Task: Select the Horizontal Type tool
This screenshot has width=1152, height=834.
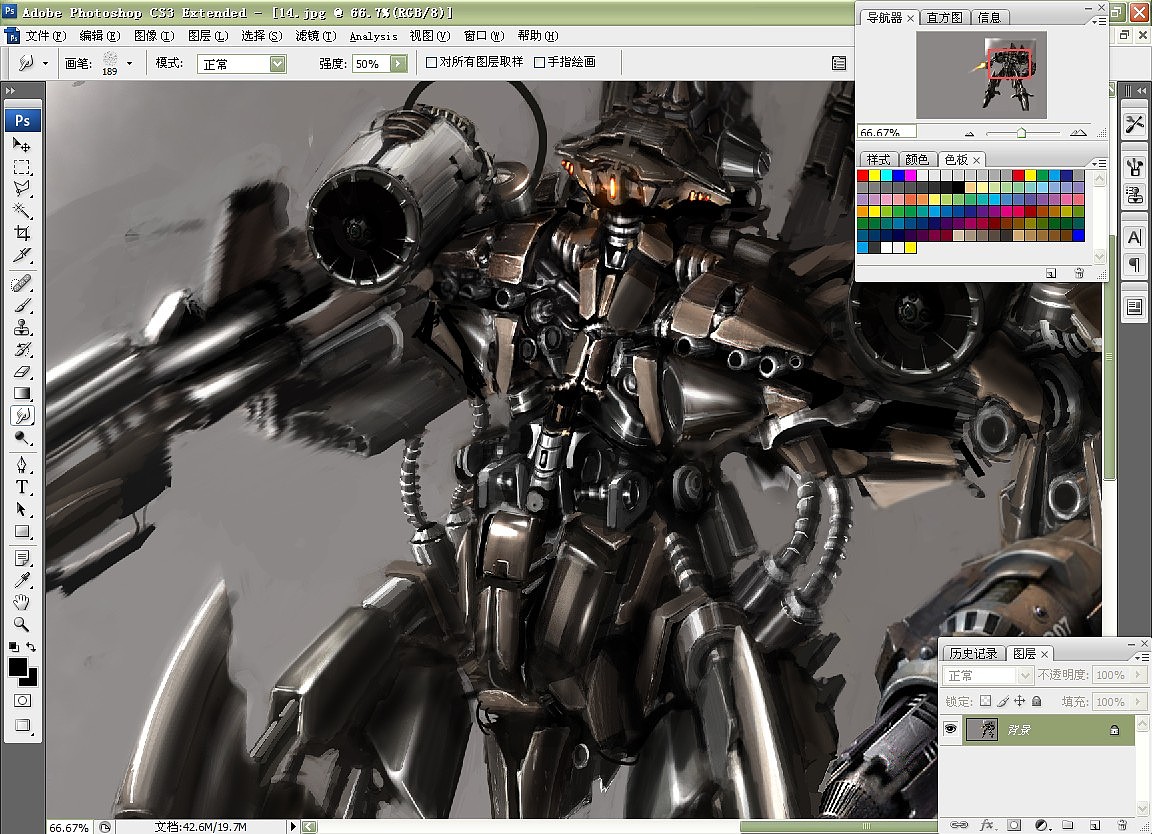Action: (21, 486)
